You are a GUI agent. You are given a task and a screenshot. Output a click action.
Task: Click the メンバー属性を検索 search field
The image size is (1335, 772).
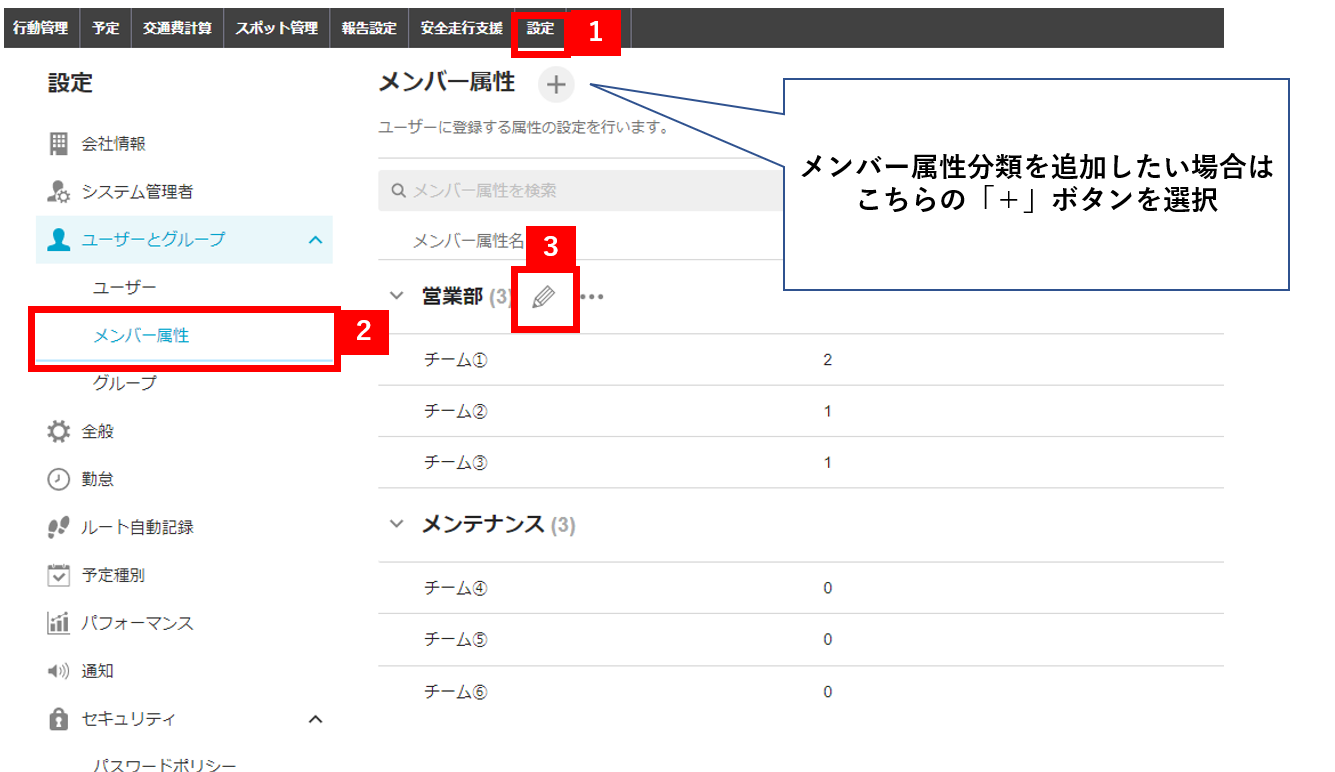click(579, 190)
